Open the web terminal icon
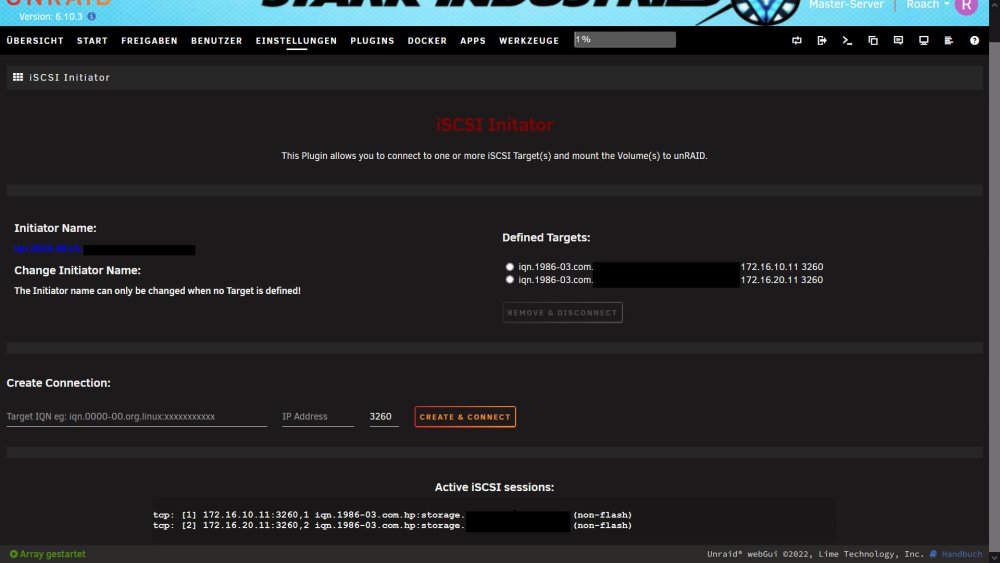This screenshot has height=563, width=1000. [x=847, y=40]
